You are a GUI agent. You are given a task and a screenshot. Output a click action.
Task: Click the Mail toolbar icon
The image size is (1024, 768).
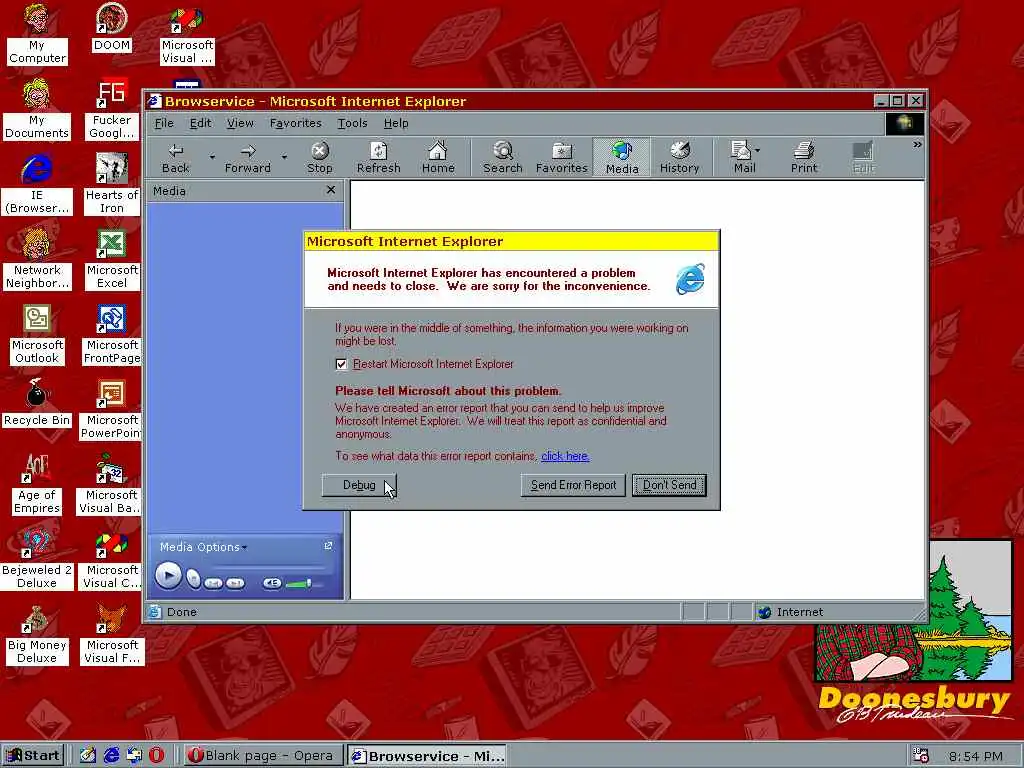[741, 158]
